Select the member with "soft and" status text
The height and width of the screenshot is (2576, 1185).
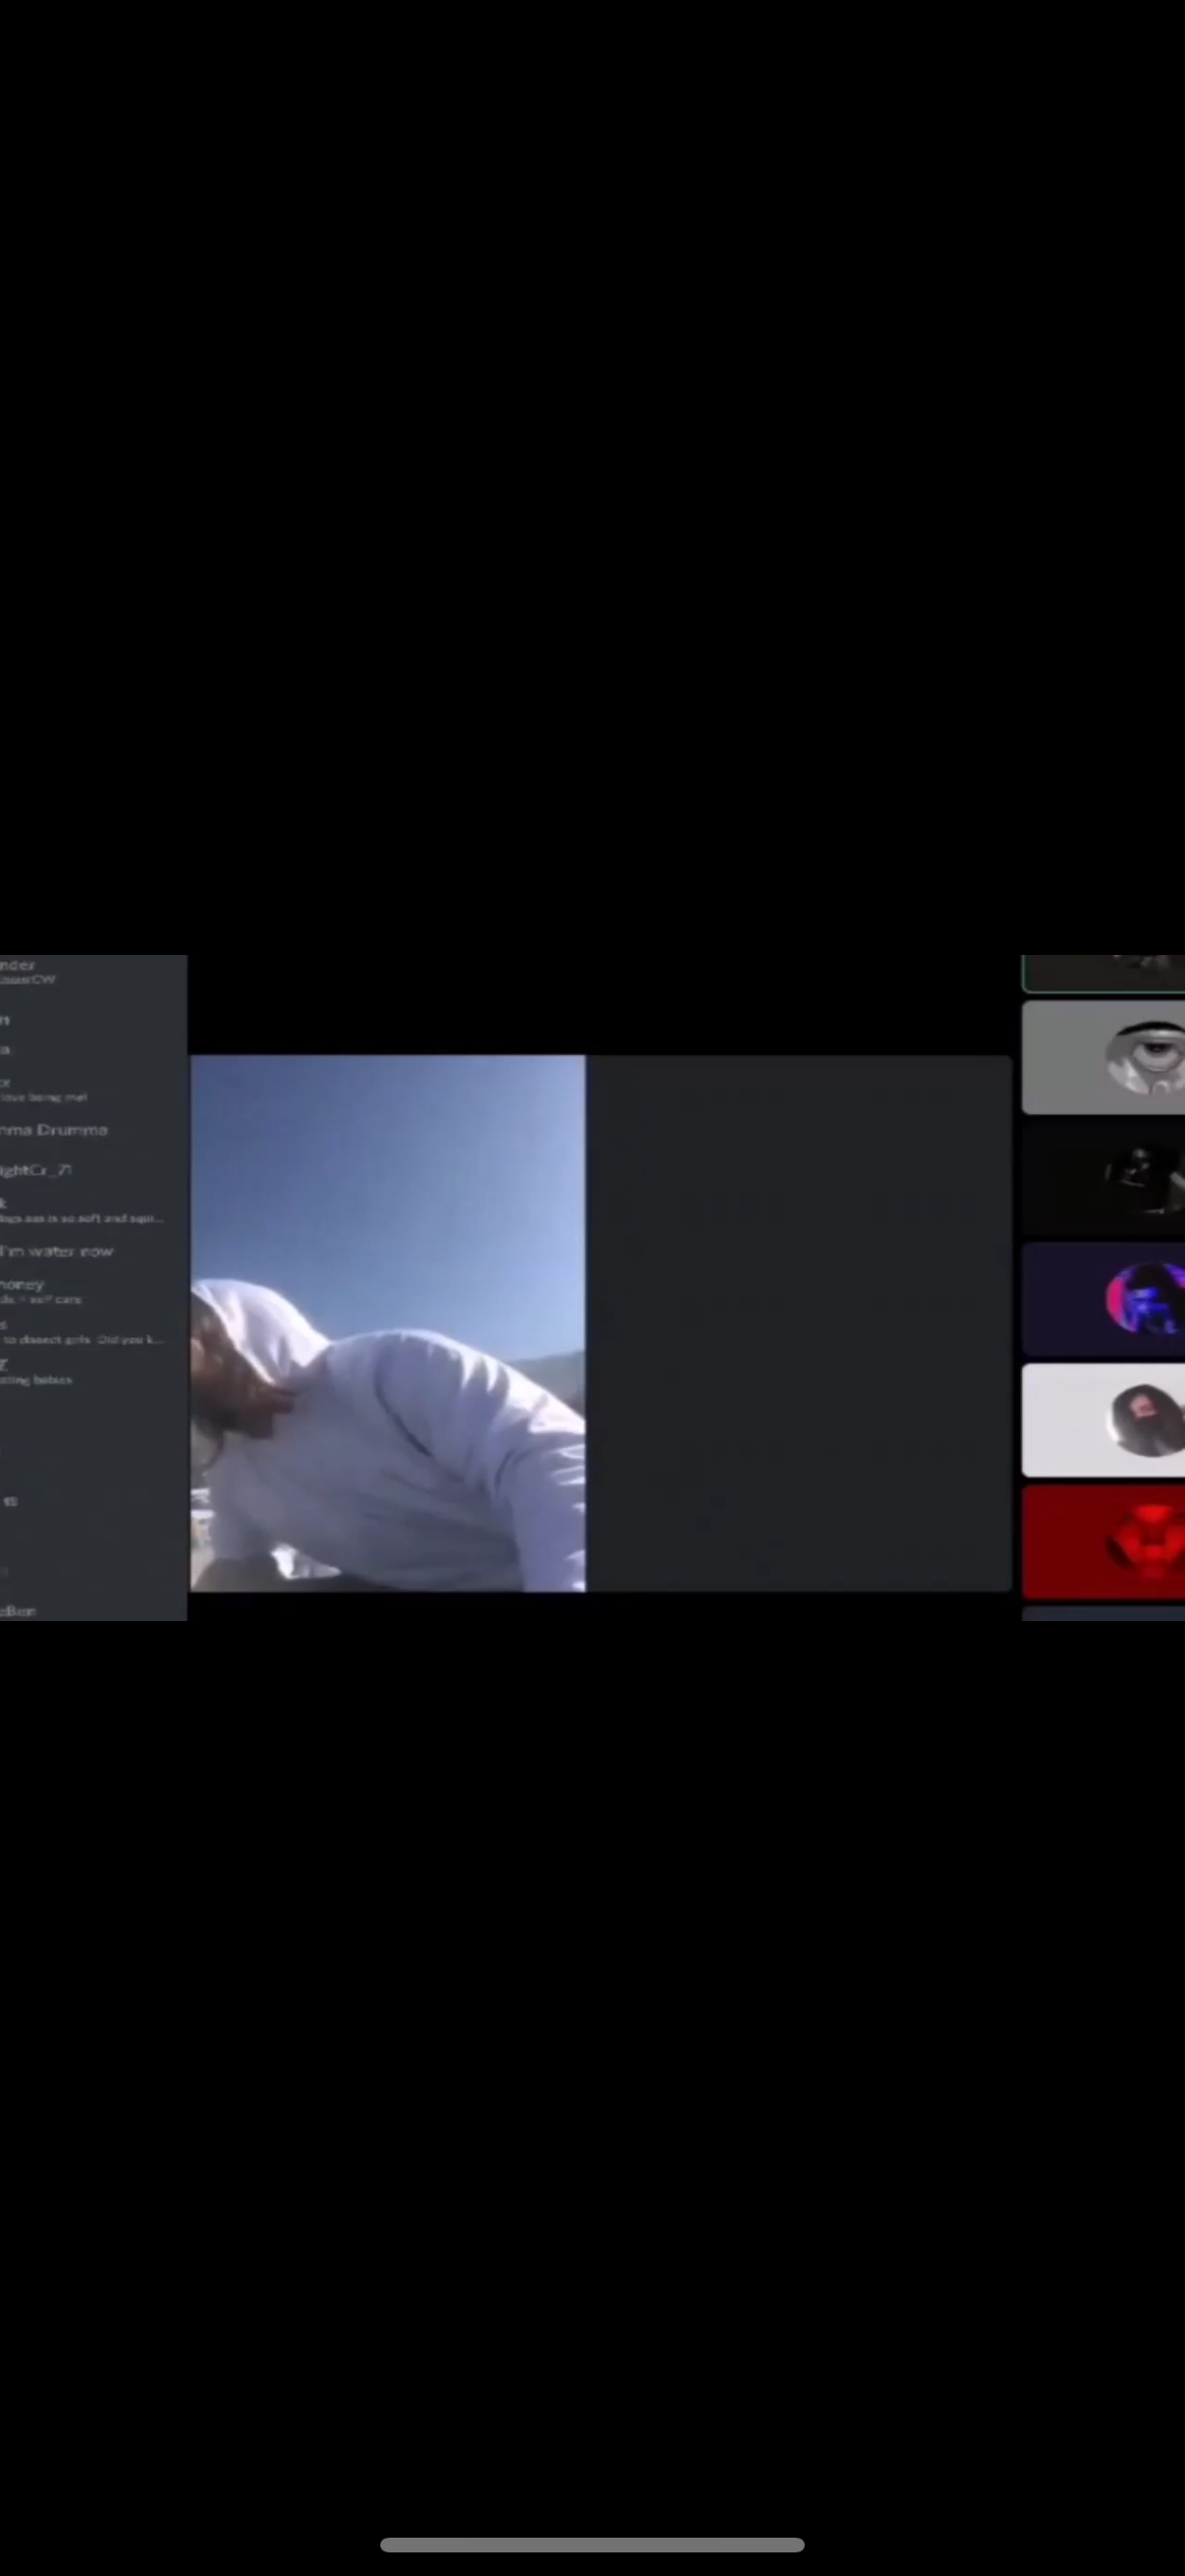(80, 1211)
